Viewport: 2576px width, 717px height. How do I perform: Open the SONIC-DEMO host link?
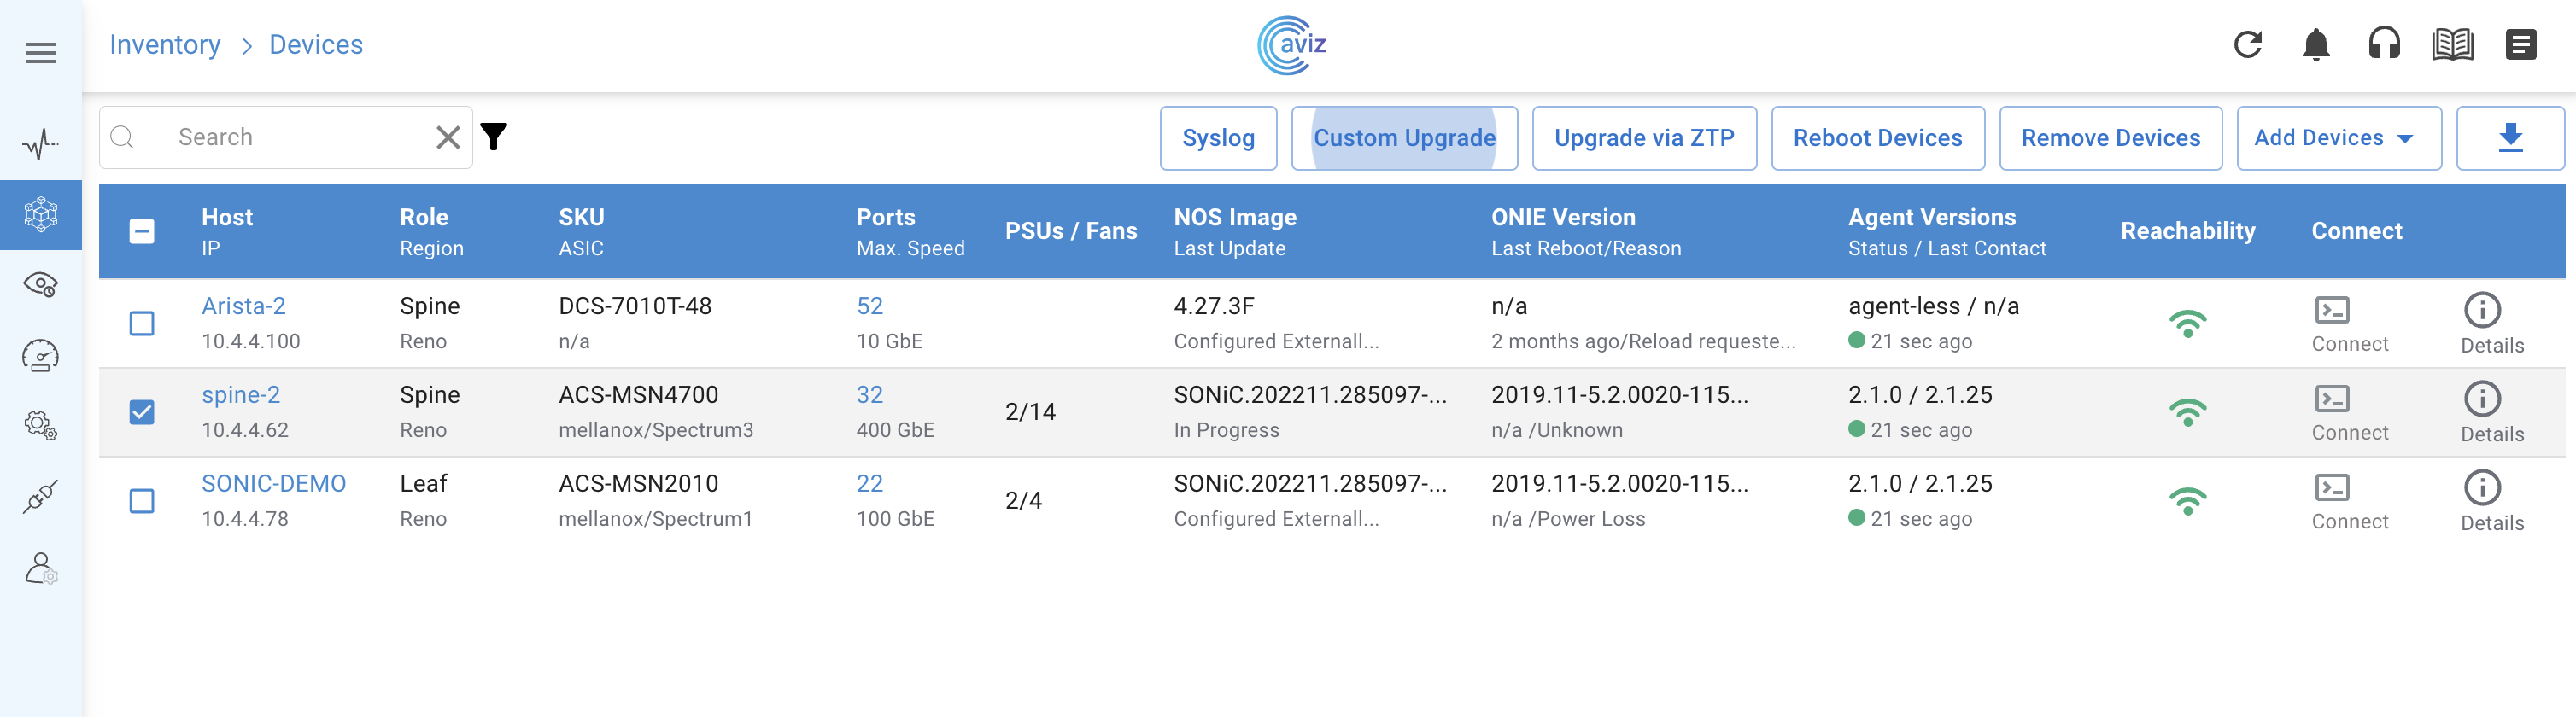273,484
